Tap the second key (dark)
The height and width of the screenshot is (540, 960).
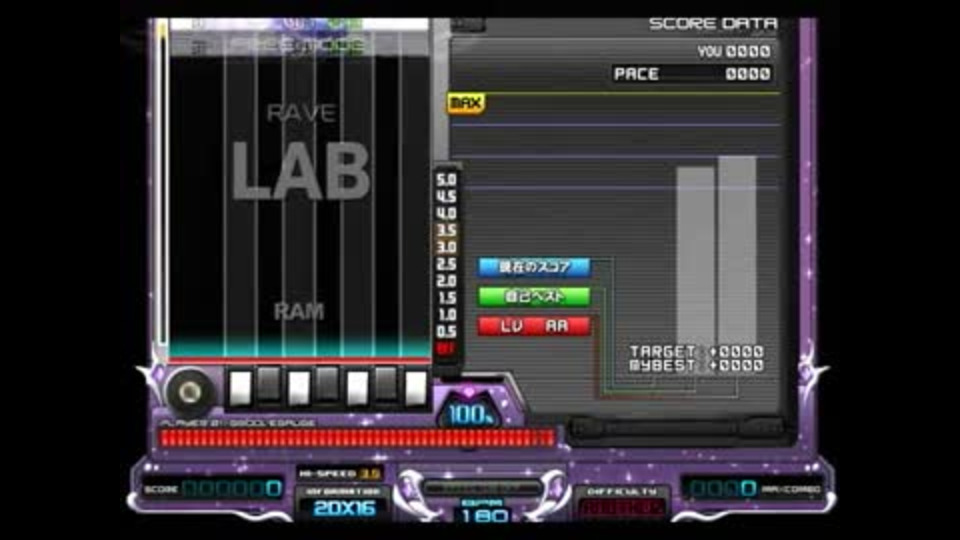pyautogui.click(x=269, y=384)
